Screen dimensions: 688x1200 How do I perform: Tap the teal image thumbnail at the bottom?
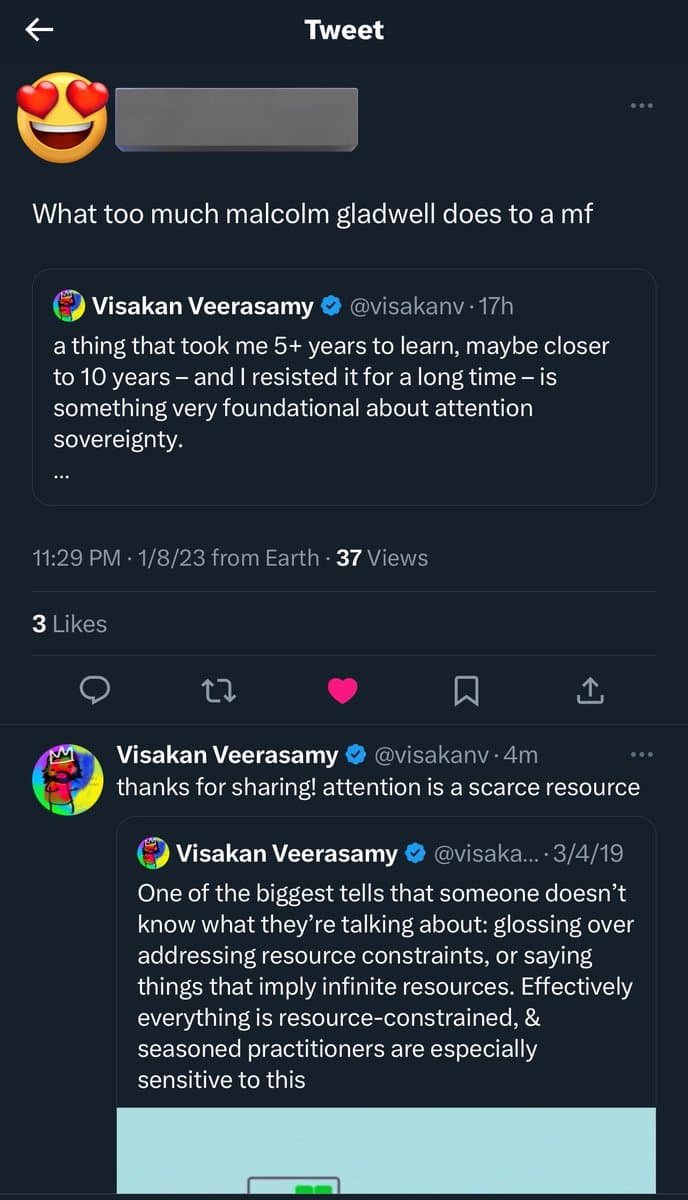[386, 1150]
